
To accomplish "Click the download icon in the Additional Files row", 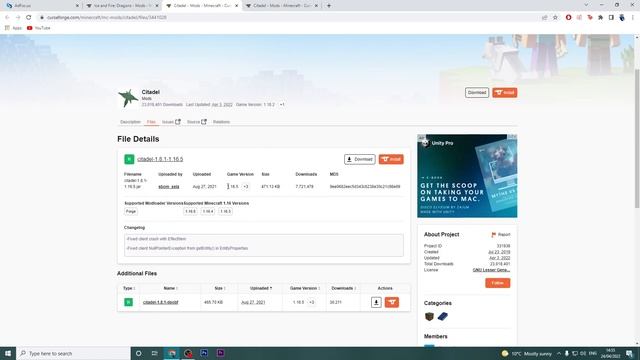I will (x=376, y=302).
